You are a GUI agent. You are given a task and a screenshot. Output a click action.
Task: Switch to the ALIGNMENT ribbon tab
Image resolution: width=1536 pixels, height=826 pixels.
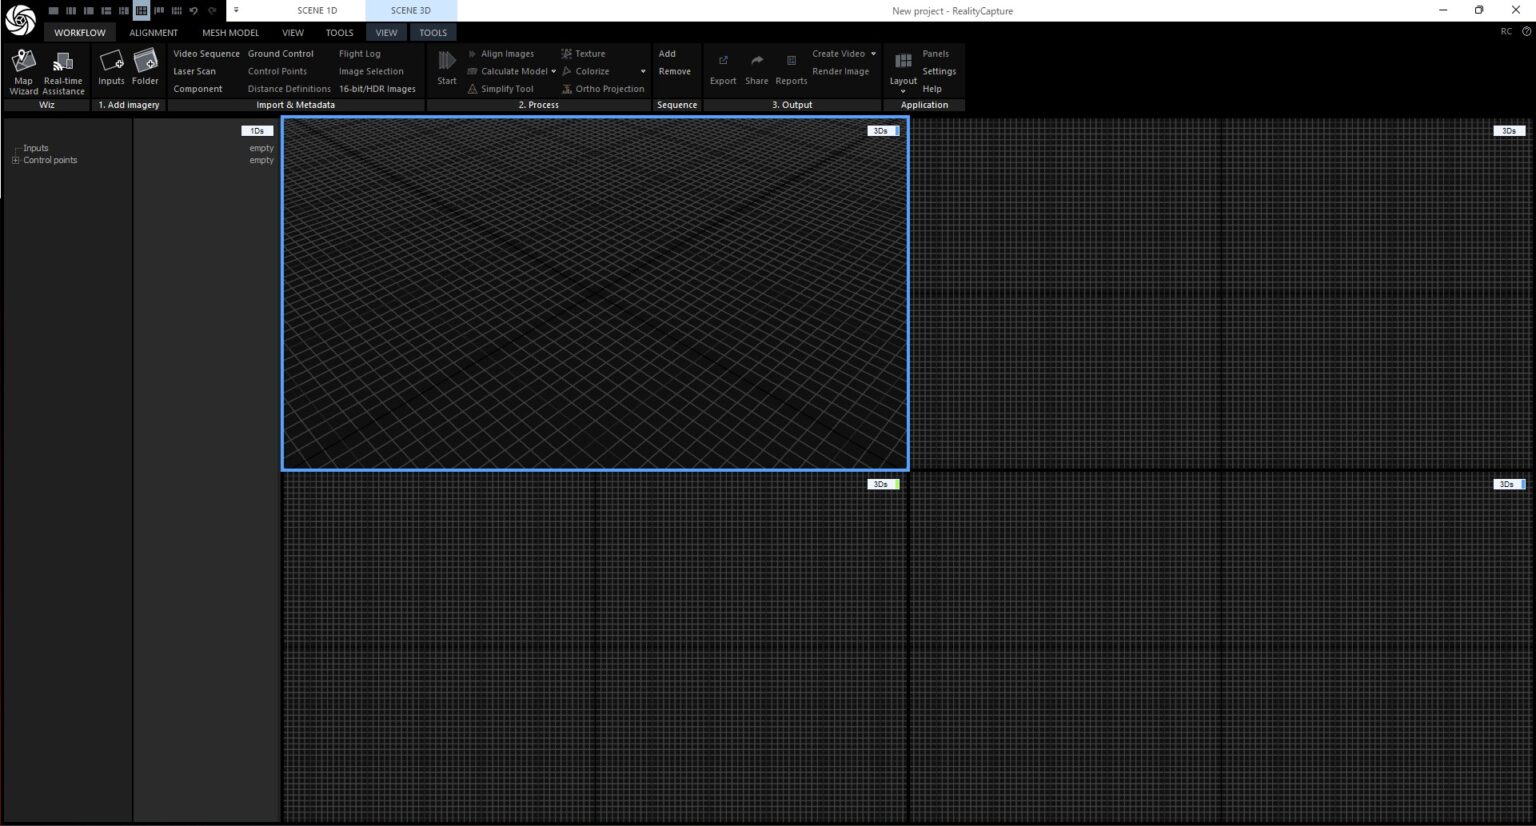(x=153, y=33)
